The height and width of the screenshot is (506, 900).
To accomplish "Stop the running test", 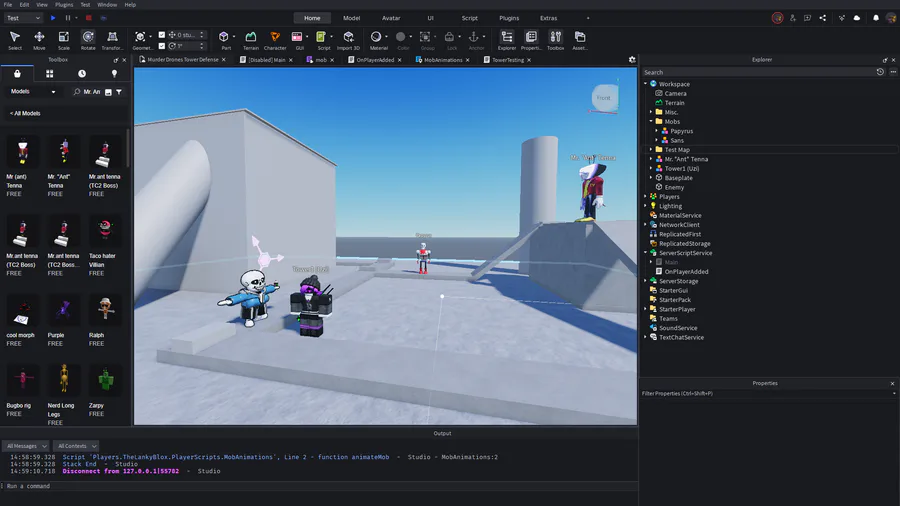I will (88, 18).
